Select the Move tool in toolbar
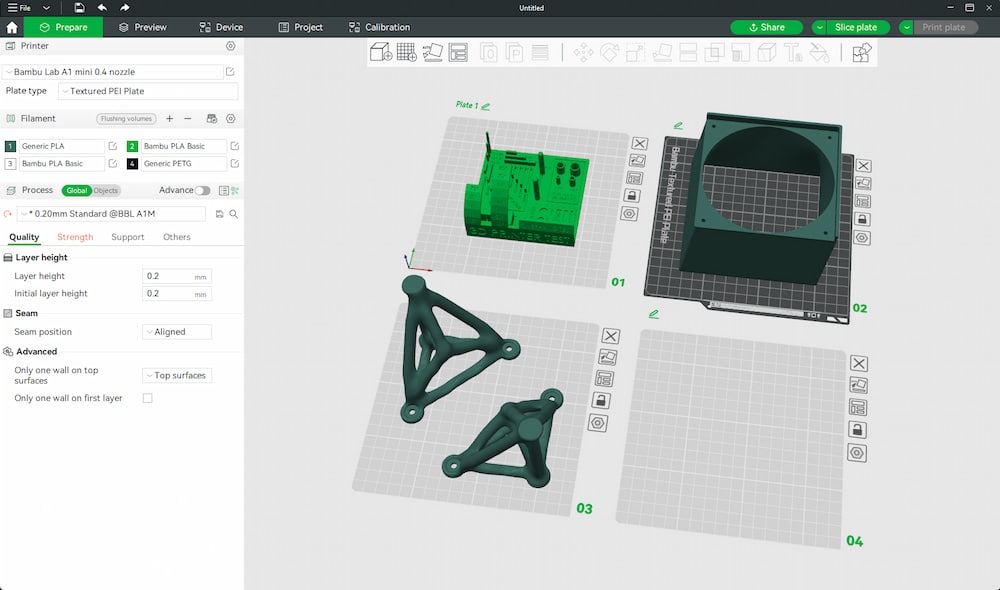 (583, 52)
